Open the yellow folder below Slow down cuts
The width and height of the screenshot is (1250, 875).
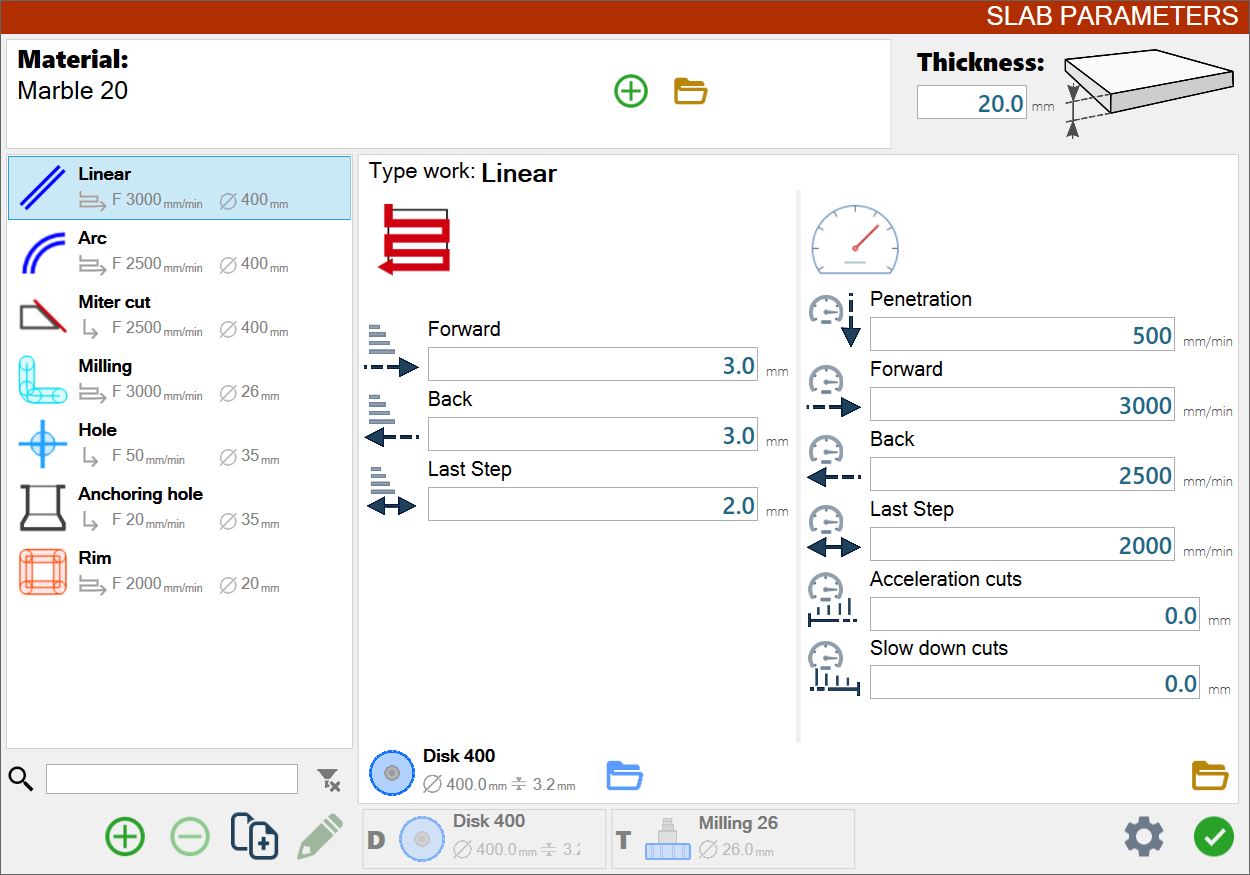point(1209,775)
